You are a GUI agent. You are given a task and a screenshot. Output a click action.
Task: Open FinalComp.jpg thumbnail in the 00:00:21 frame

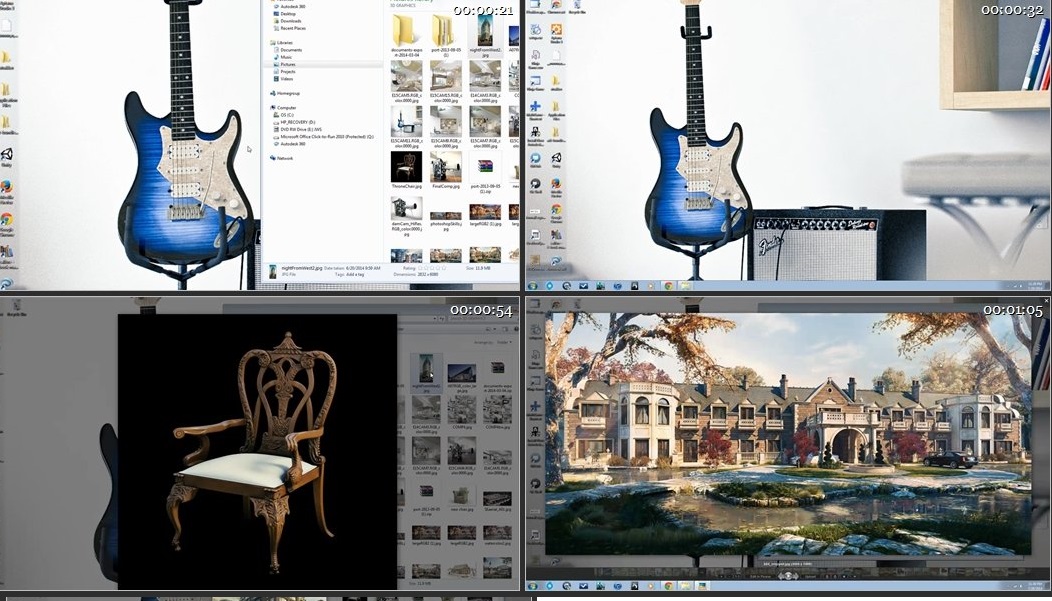(x=445, y=167)
